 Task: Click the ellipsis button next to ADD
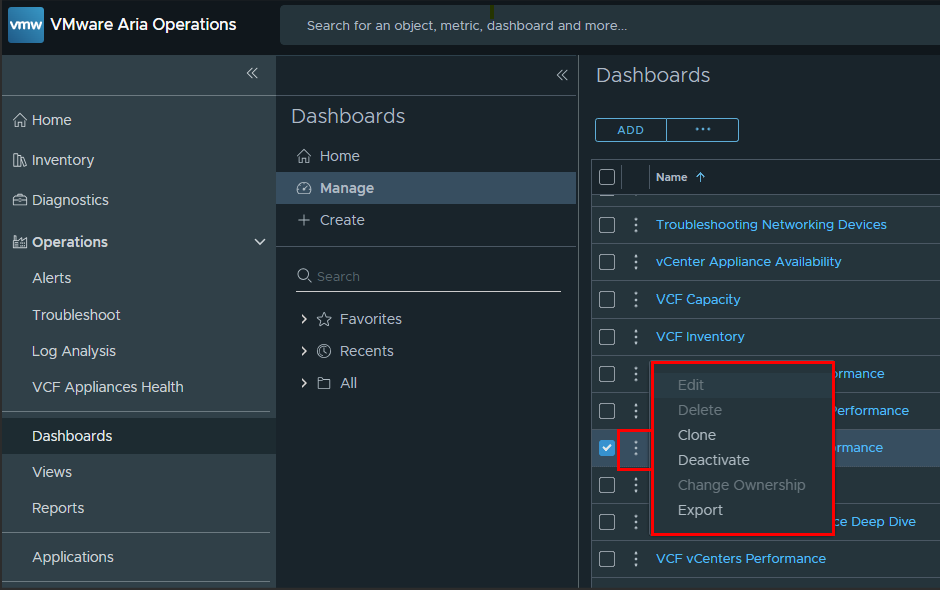pyautogui.click(x=702, y=130)
